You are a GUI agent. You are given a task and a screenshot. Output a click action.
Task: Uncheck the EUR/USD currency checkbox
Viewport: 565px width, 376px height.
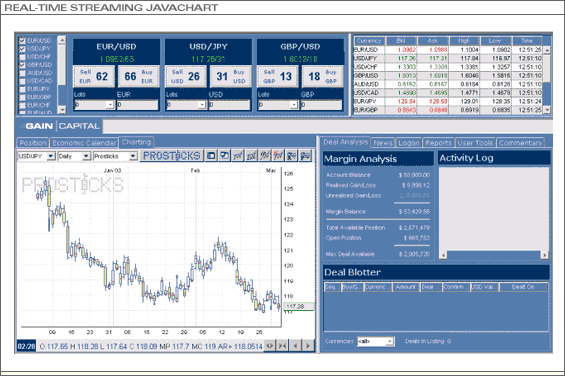(22, 40)
